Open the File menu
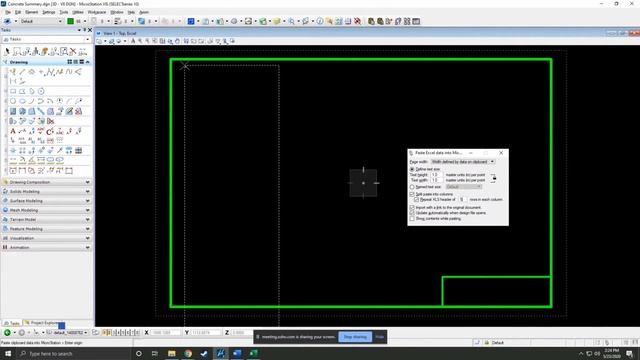640x360 pixels. point(8,12)
